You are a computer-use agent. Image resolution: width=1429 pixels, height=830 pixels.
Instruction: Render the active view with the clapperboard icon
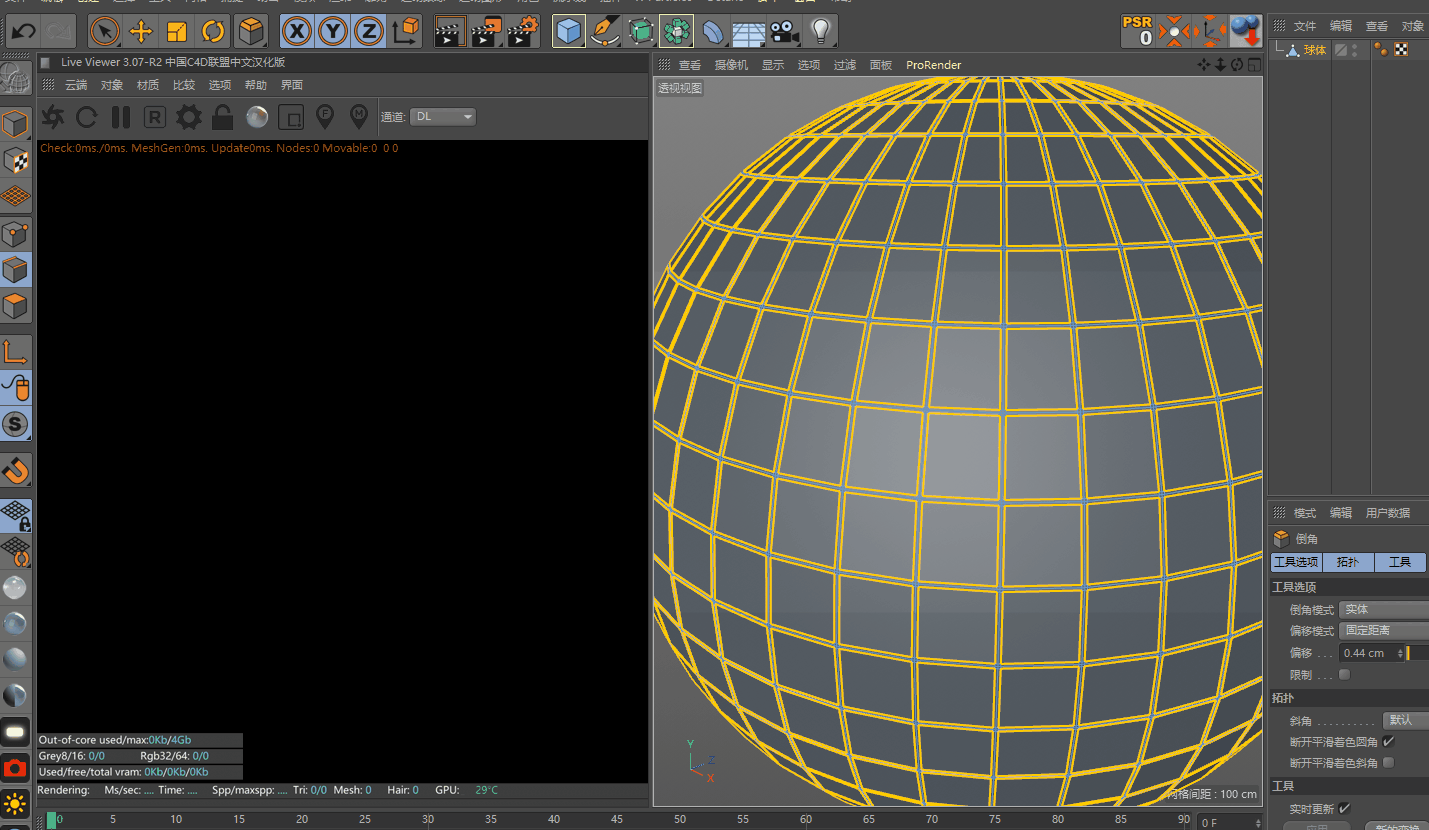click(x=449, y=31)
